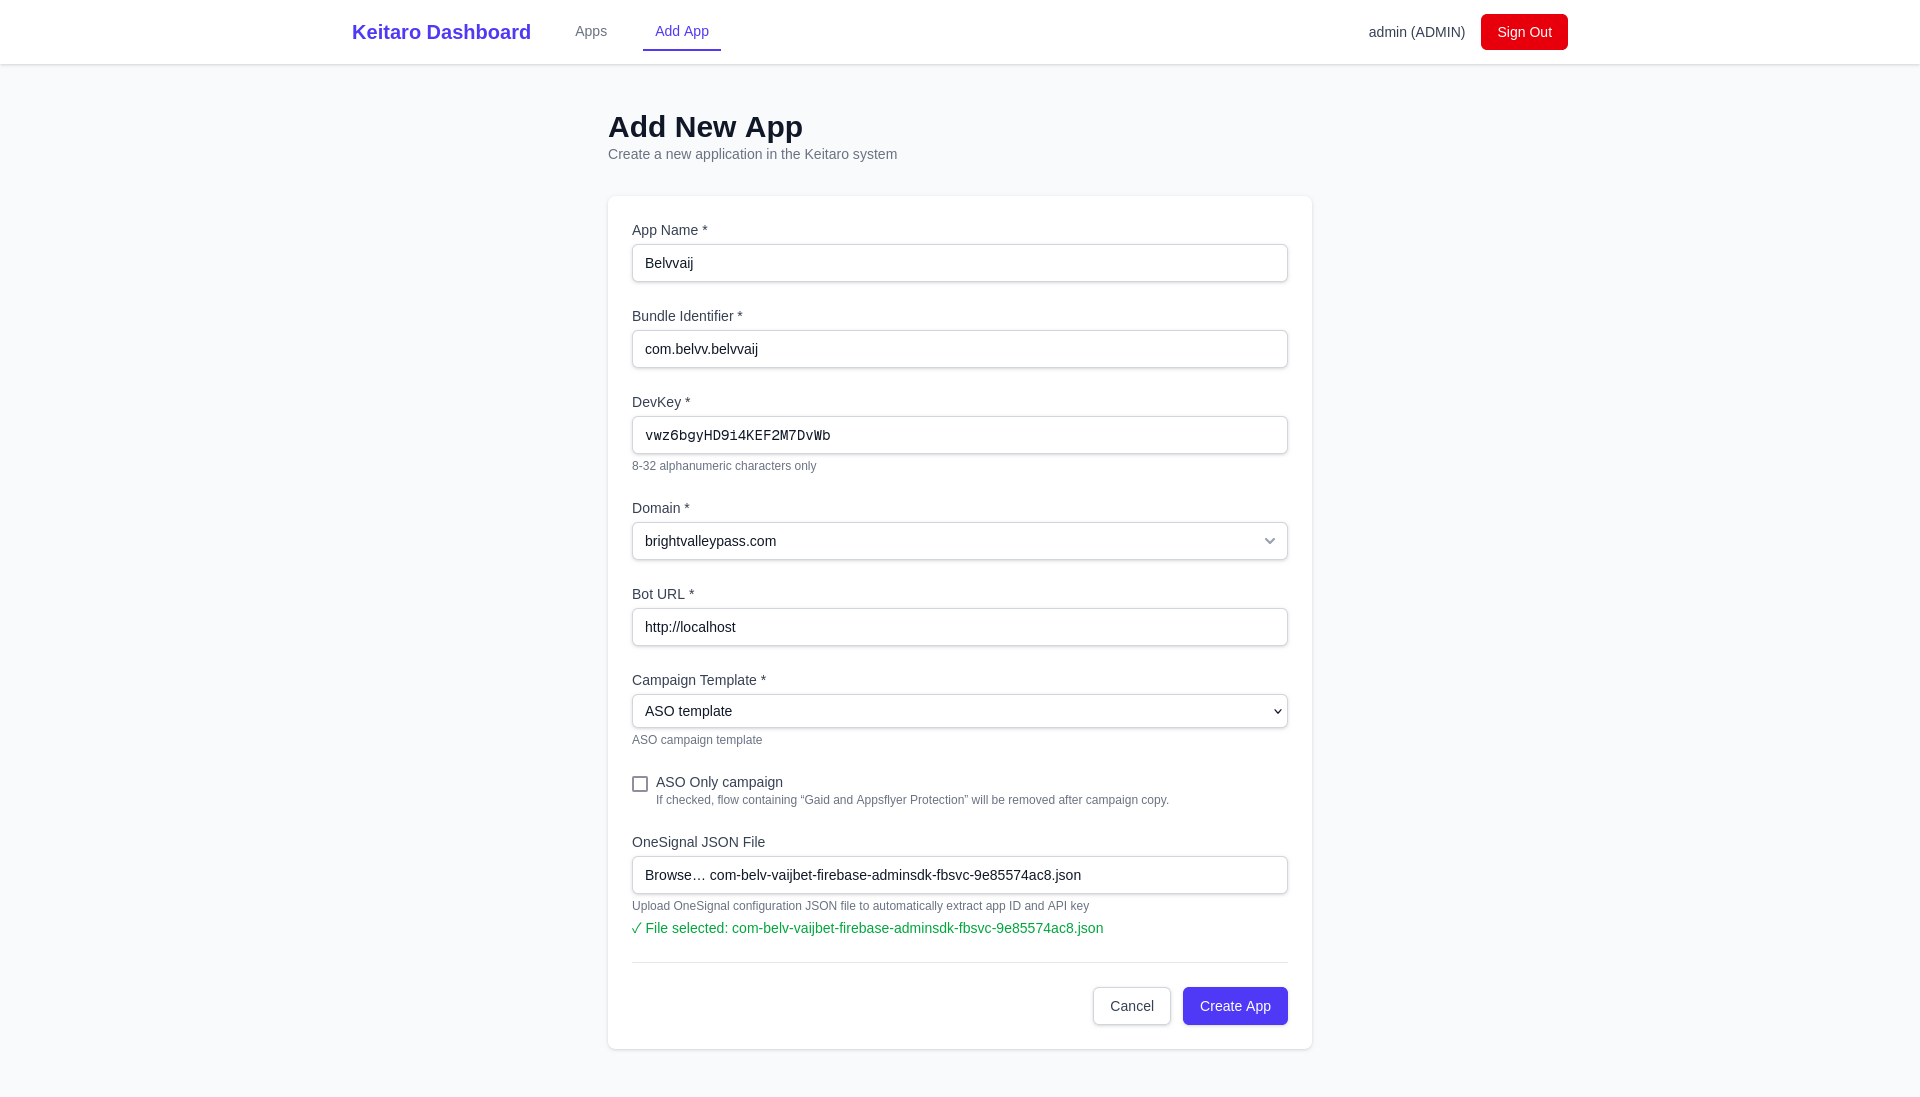The width and height of the screenshot is (1920, 1097).
Task: Click the admin (ADMIN) user label
Action: point(1416,32)
